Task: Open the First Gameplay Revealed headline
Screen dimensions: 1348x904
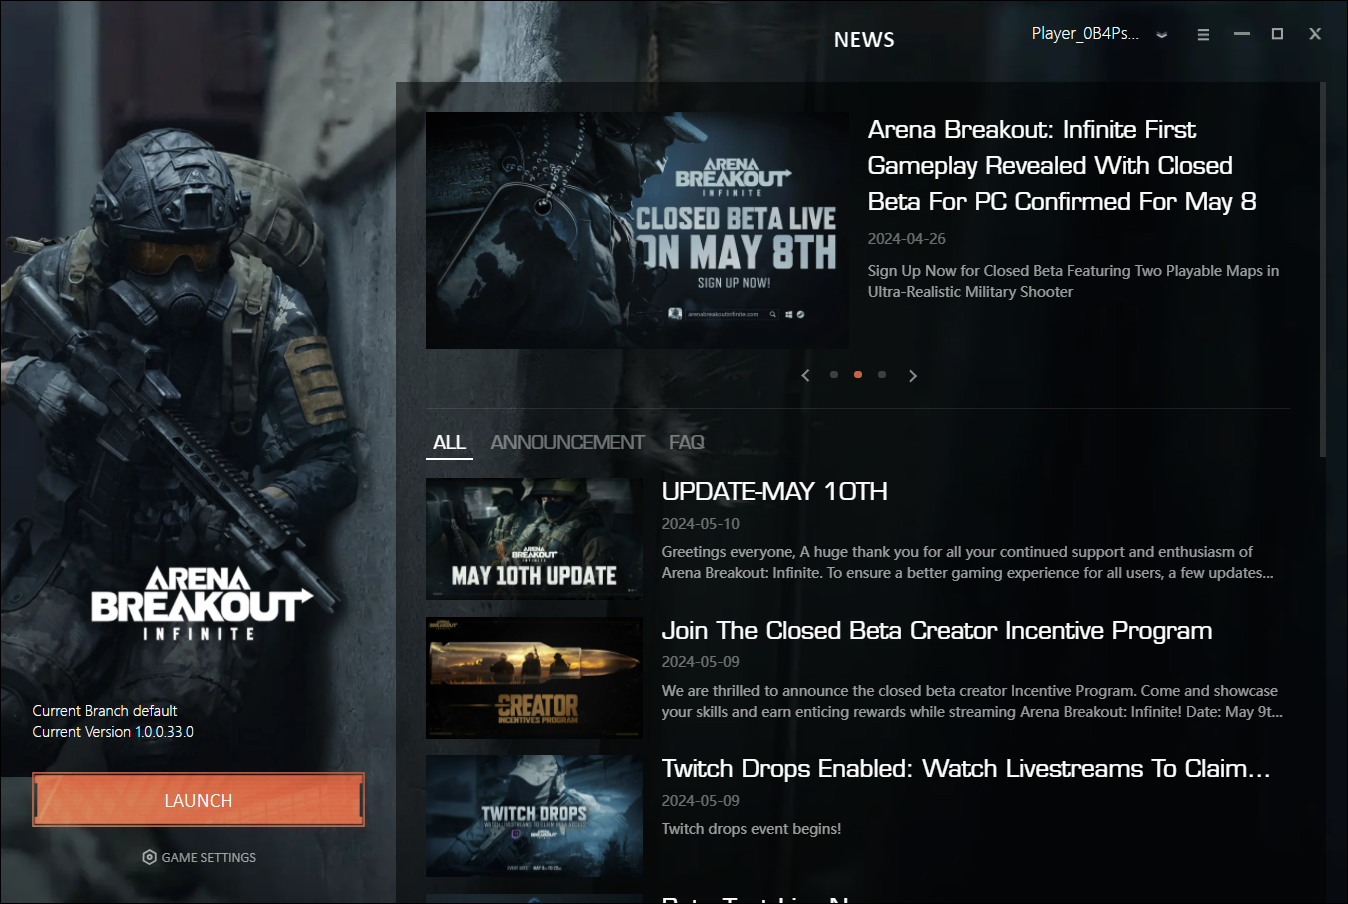Action: point(1062,165)
